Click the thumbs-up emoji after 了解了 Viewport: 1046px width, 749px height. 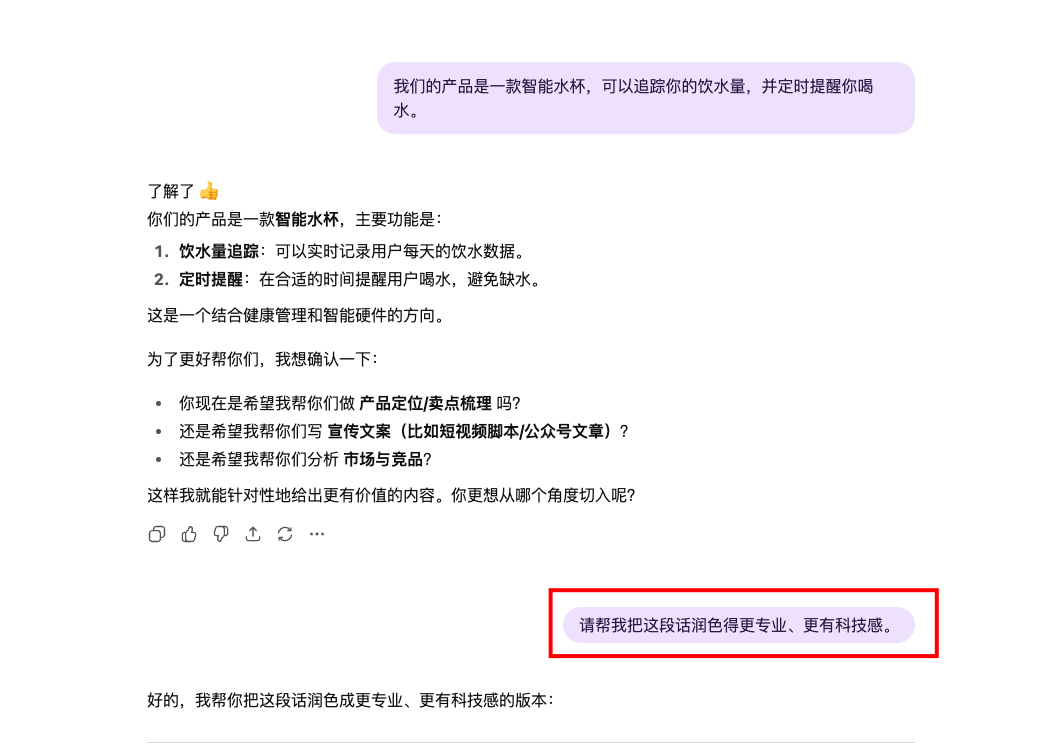(x=209, y=191)
